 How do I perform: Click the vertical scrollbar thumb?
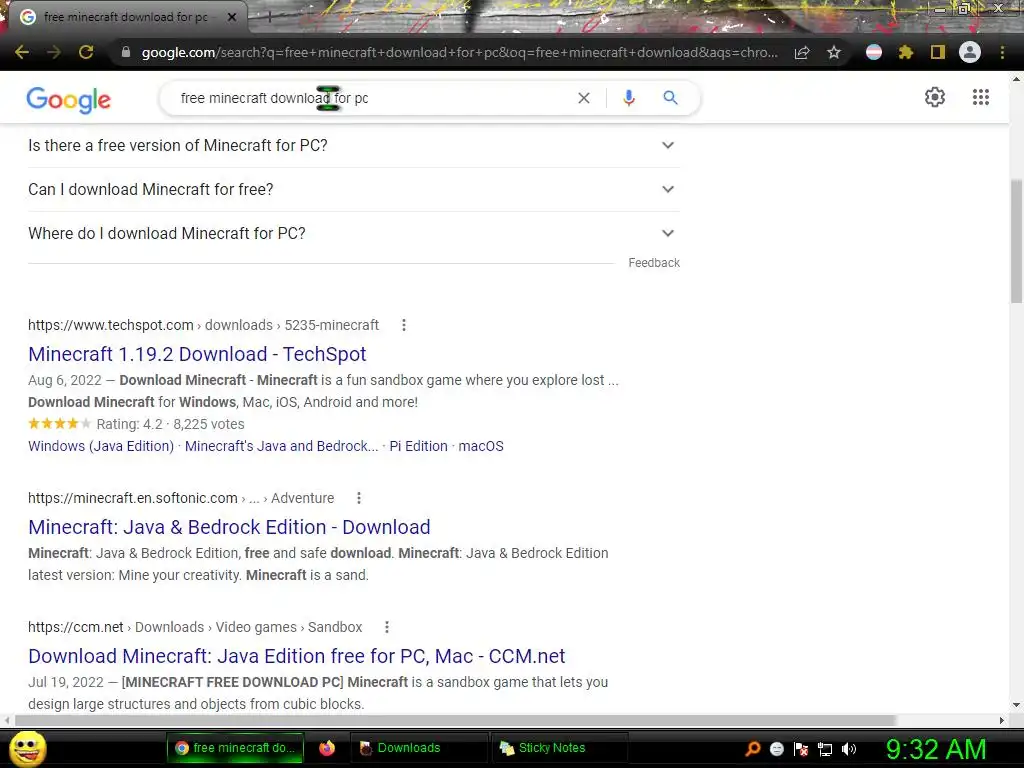tap(1016, 240)
